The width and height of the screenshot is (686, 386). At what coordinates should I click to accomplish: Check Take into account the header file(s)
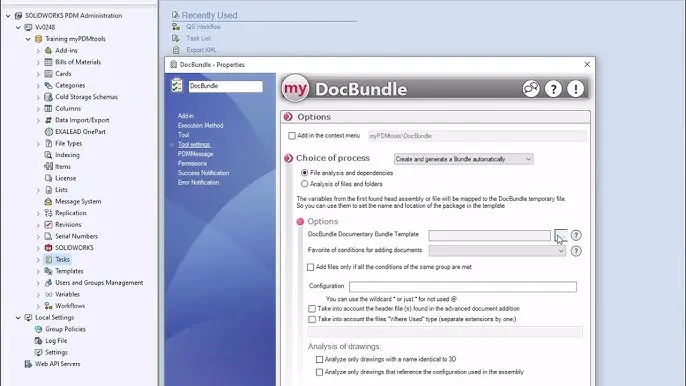[312, 309]
